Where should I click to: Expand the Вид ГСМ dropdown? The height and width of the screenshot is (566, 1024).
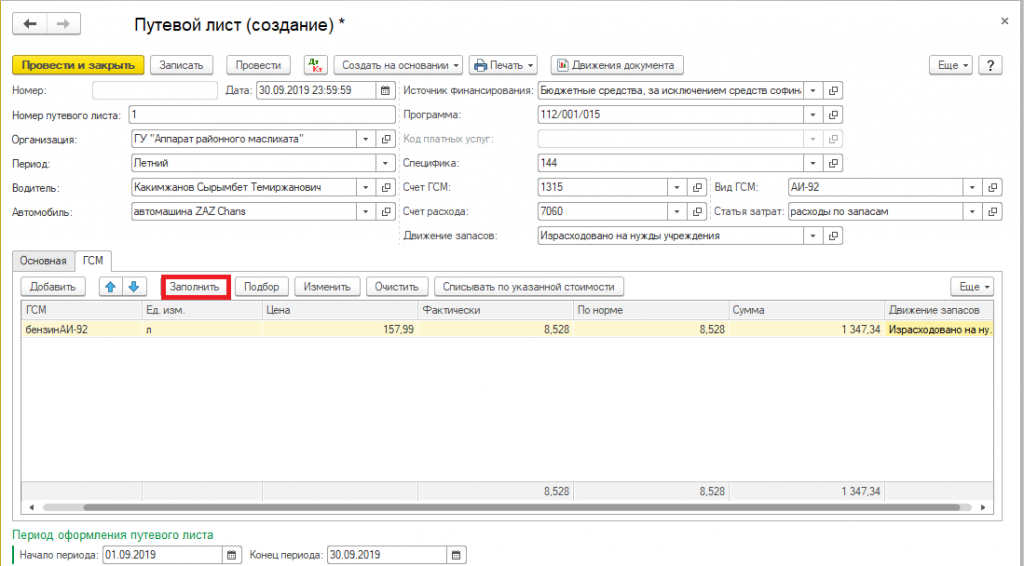[x=971, y=187]
